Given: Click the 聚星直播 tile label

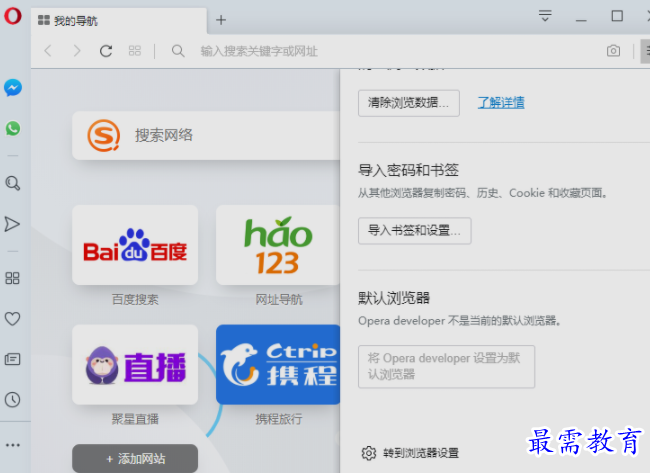Looking at the screenshot, I should 135,419.
